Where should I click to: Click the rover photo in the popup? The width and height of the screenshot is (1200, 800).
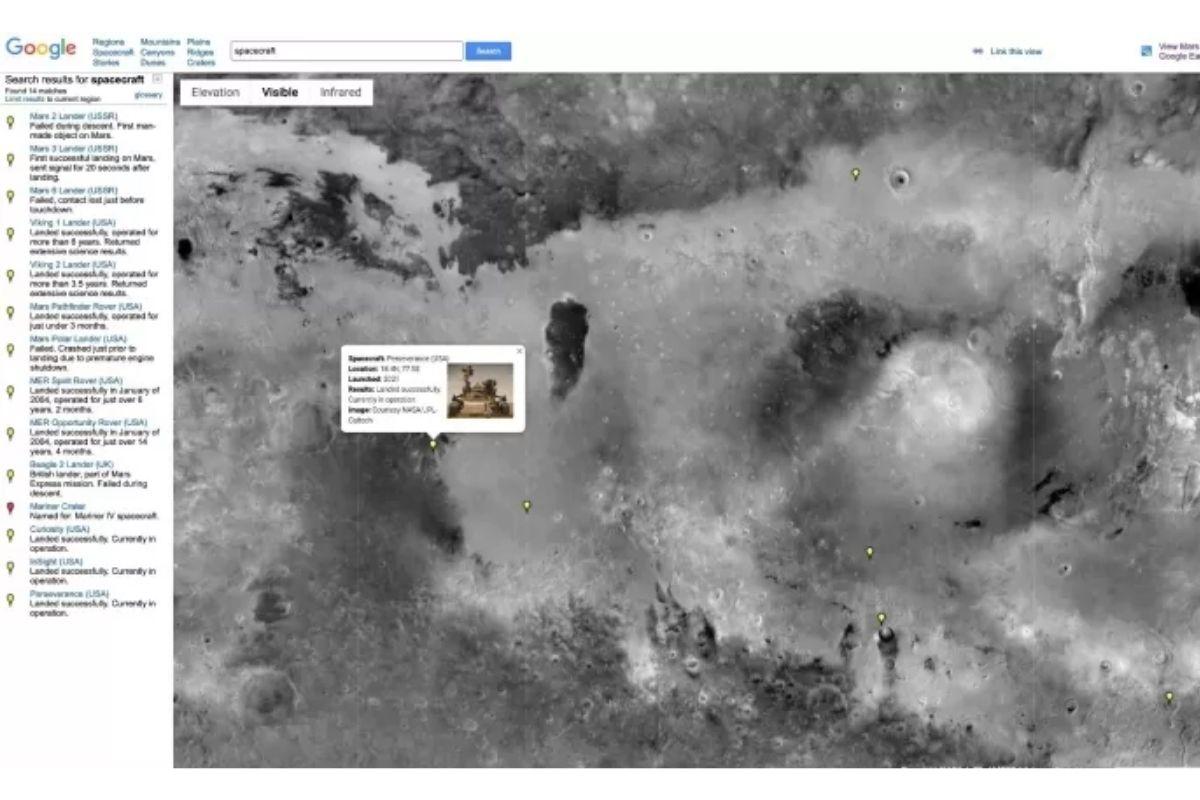click(480, 390)
